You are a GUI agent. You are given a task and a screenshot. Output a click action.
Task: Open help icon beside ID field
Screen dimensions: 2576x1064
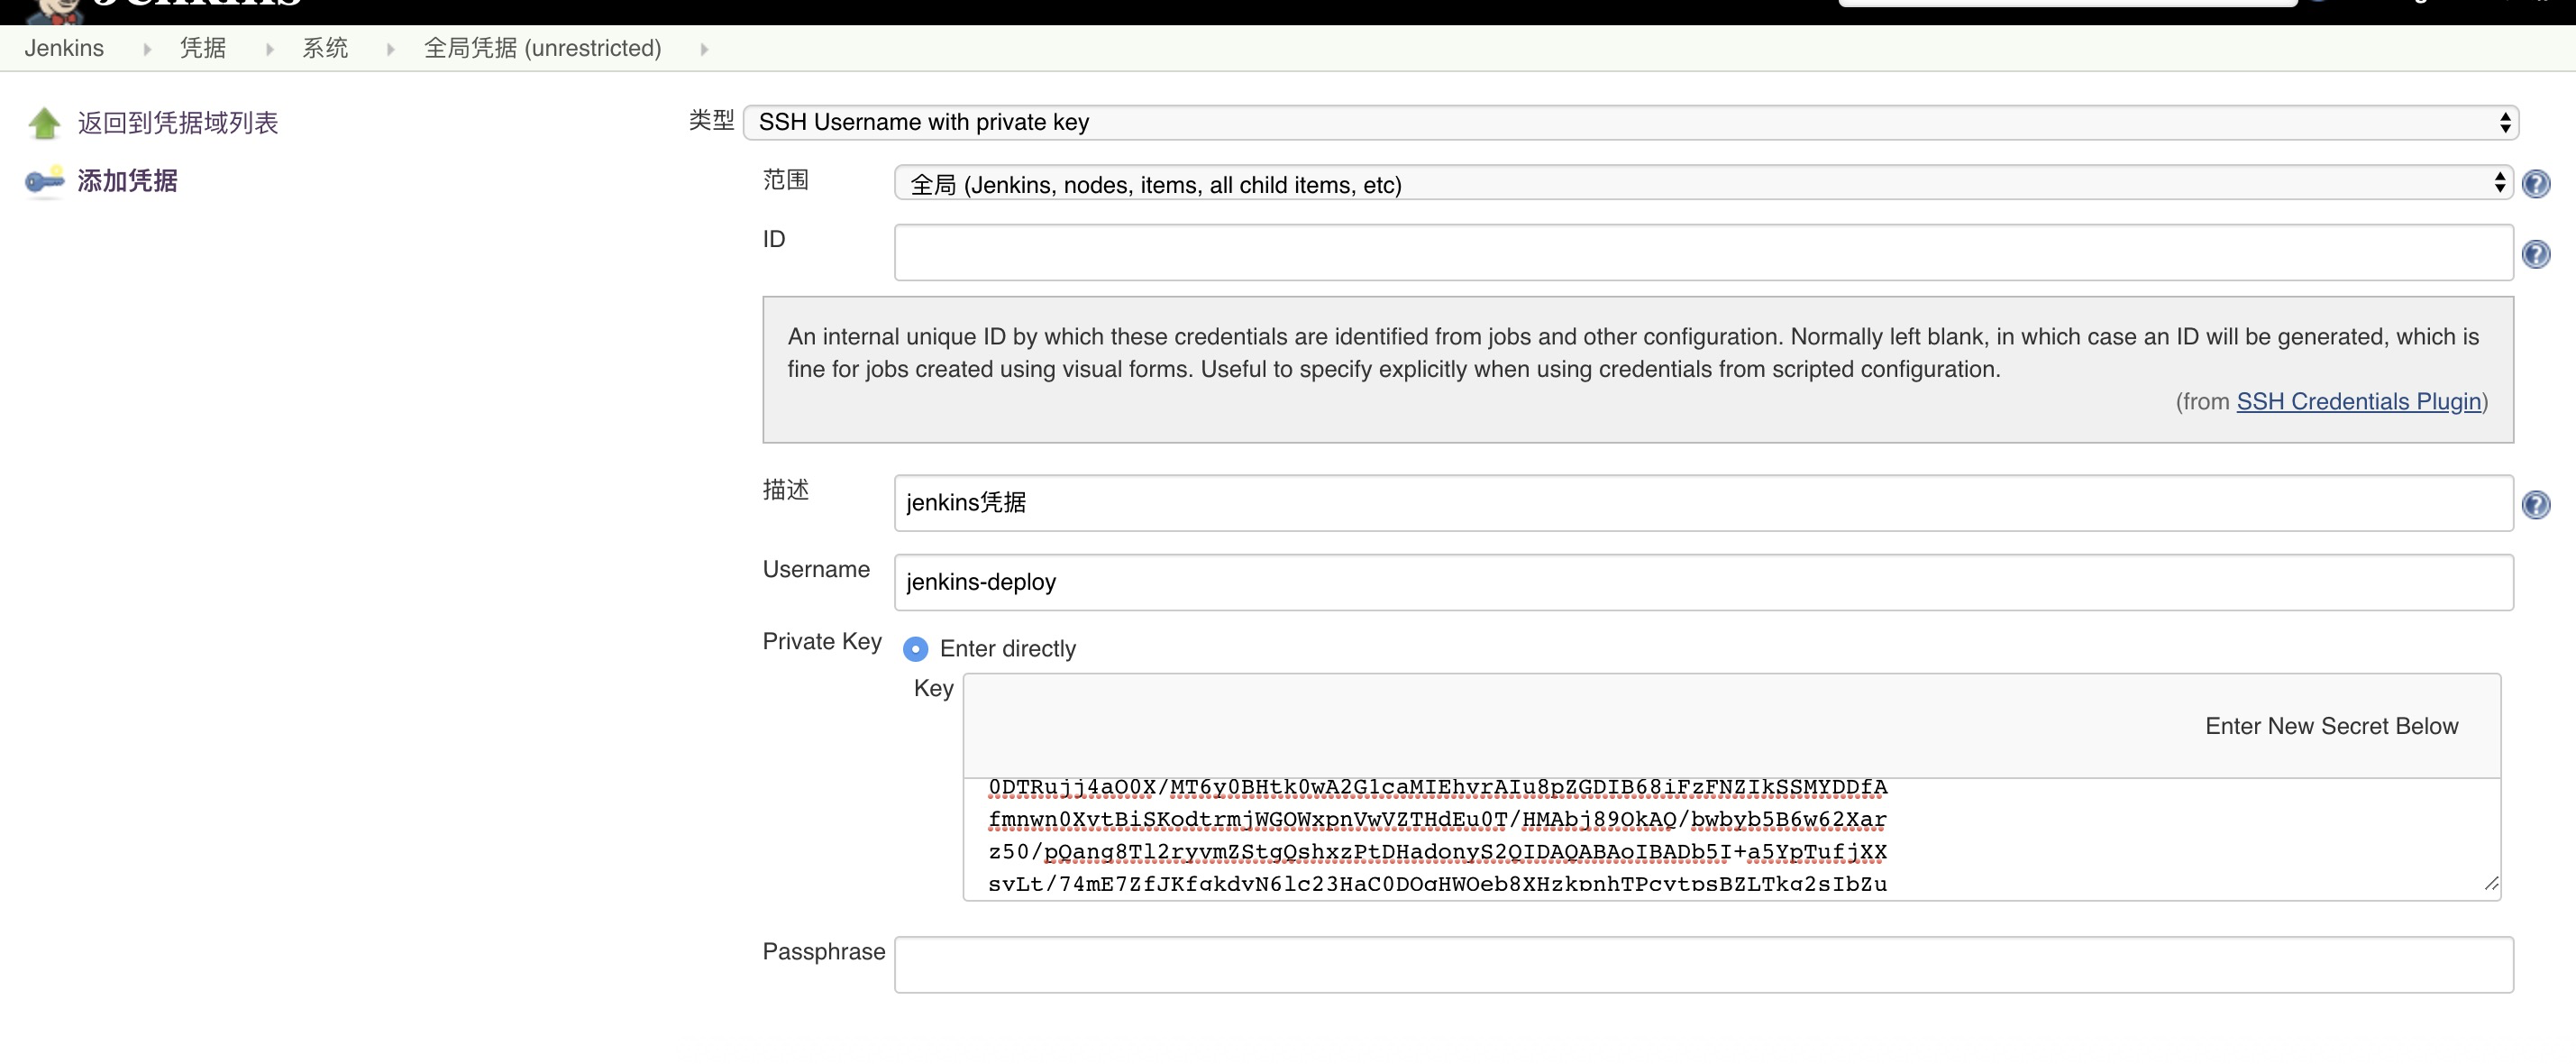[2536, 254]
